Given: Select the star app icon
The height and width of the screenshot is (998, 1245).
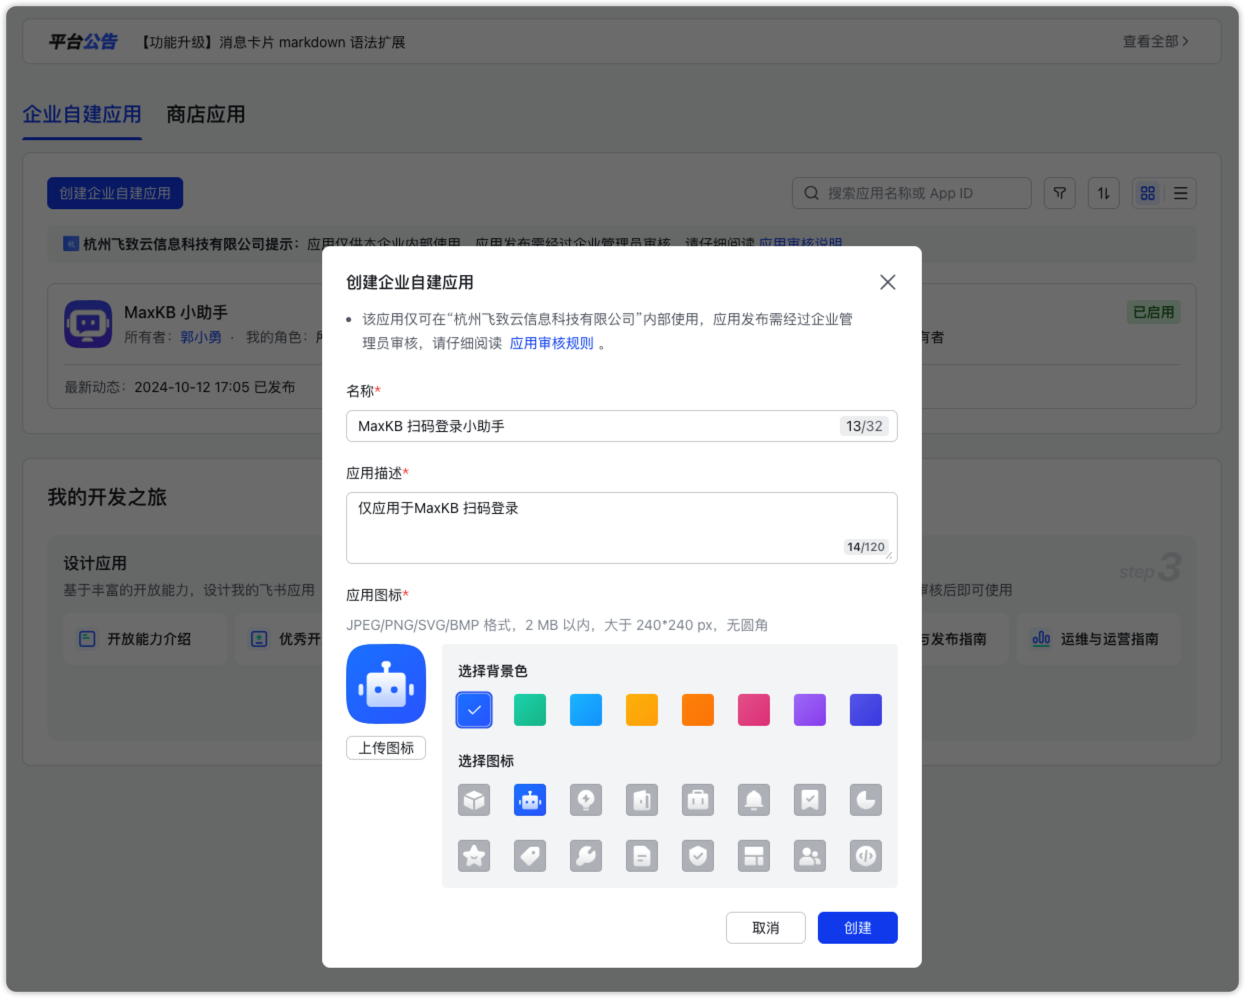Looking at the screenshot, I should pos(474,856).
